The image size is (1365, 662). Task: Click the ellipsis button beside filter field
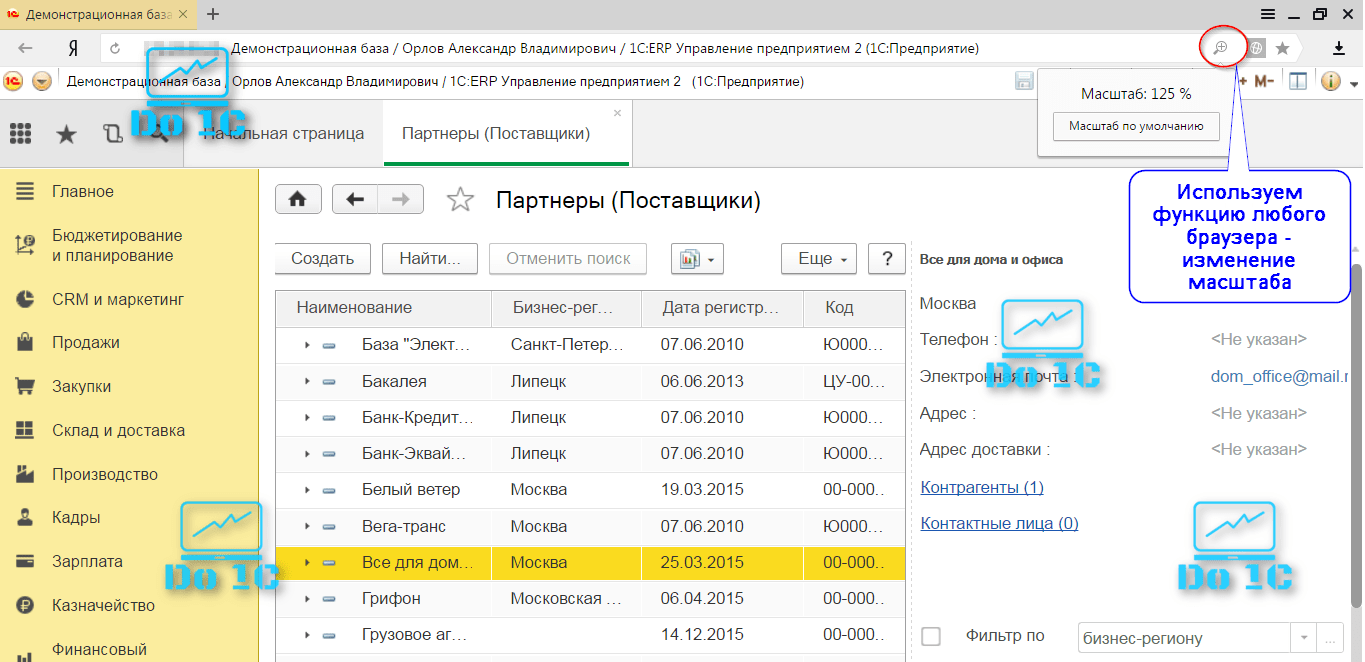tap(1329, 637)
